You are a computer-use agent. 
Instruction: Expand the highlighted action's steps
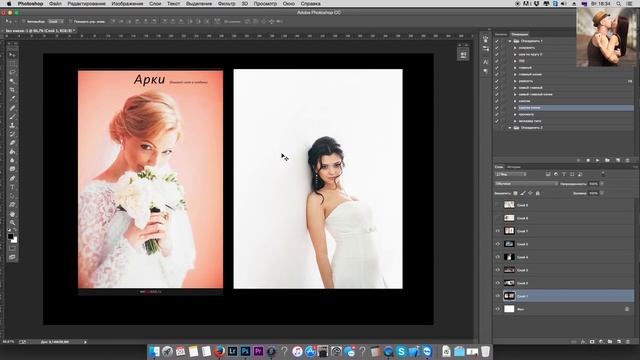coord(515,108)
